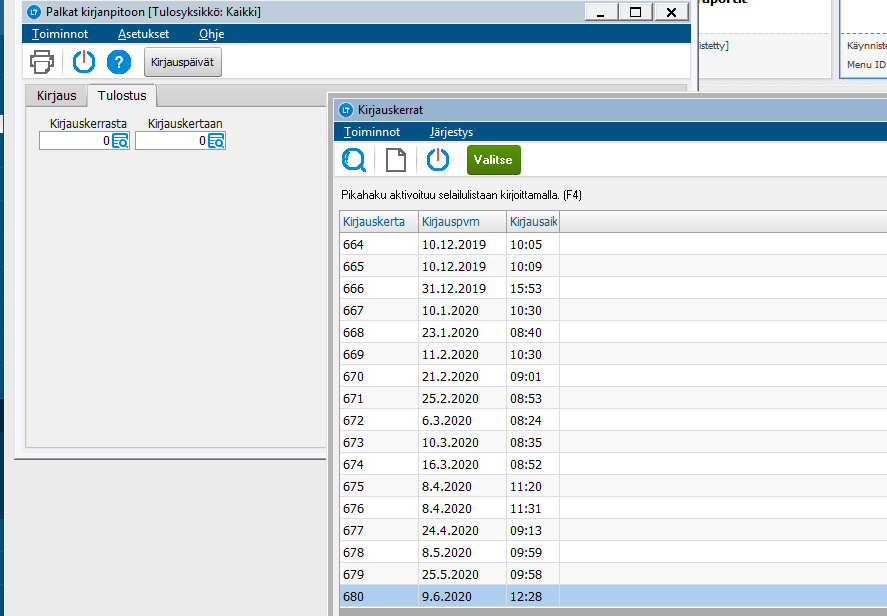Click the Kirjauskerrasta input field
The image size is (887, 616).
[75, 141]
